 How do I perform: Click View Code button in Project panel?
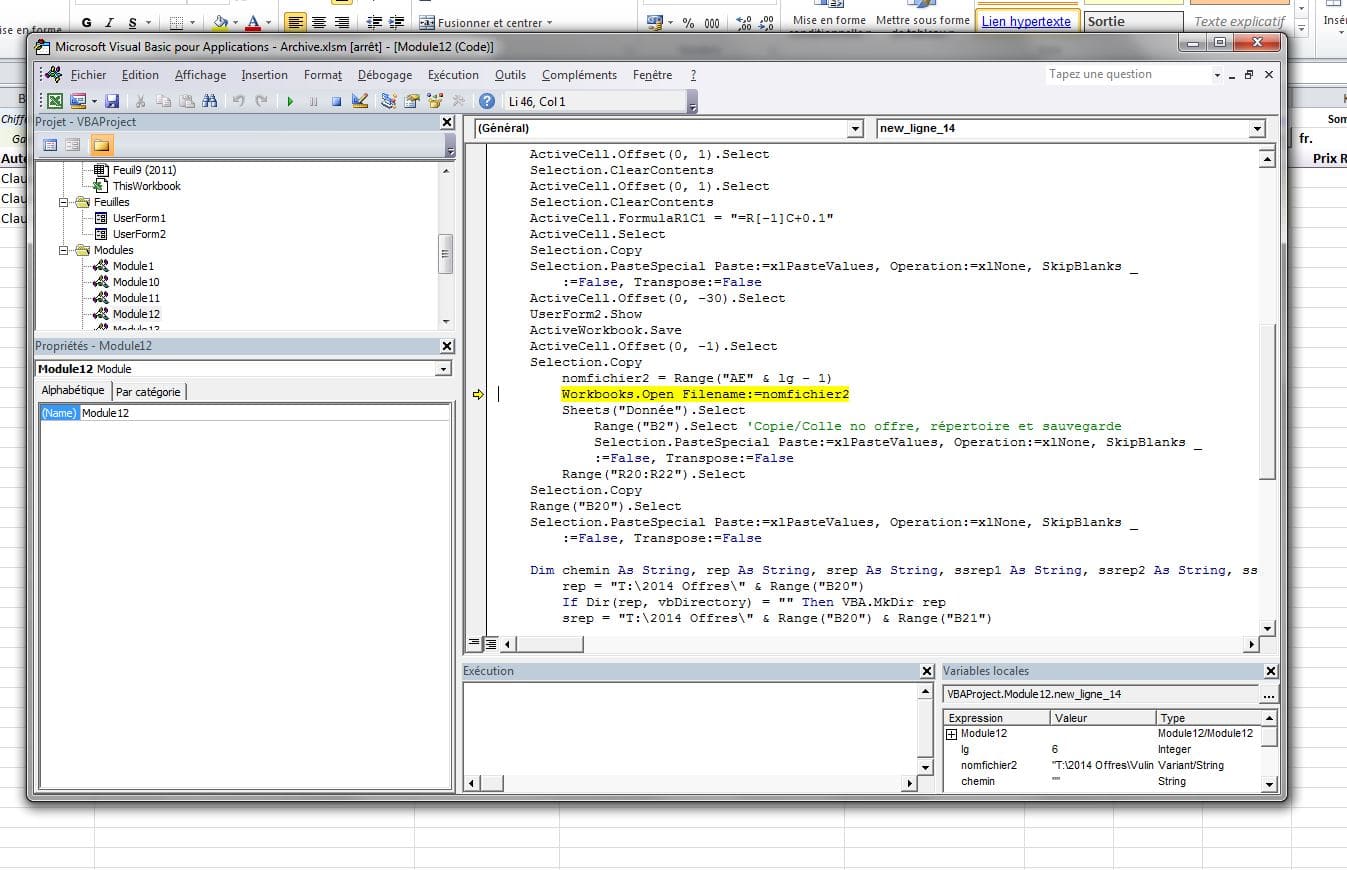pyautogui.click(x=51, y=145)
